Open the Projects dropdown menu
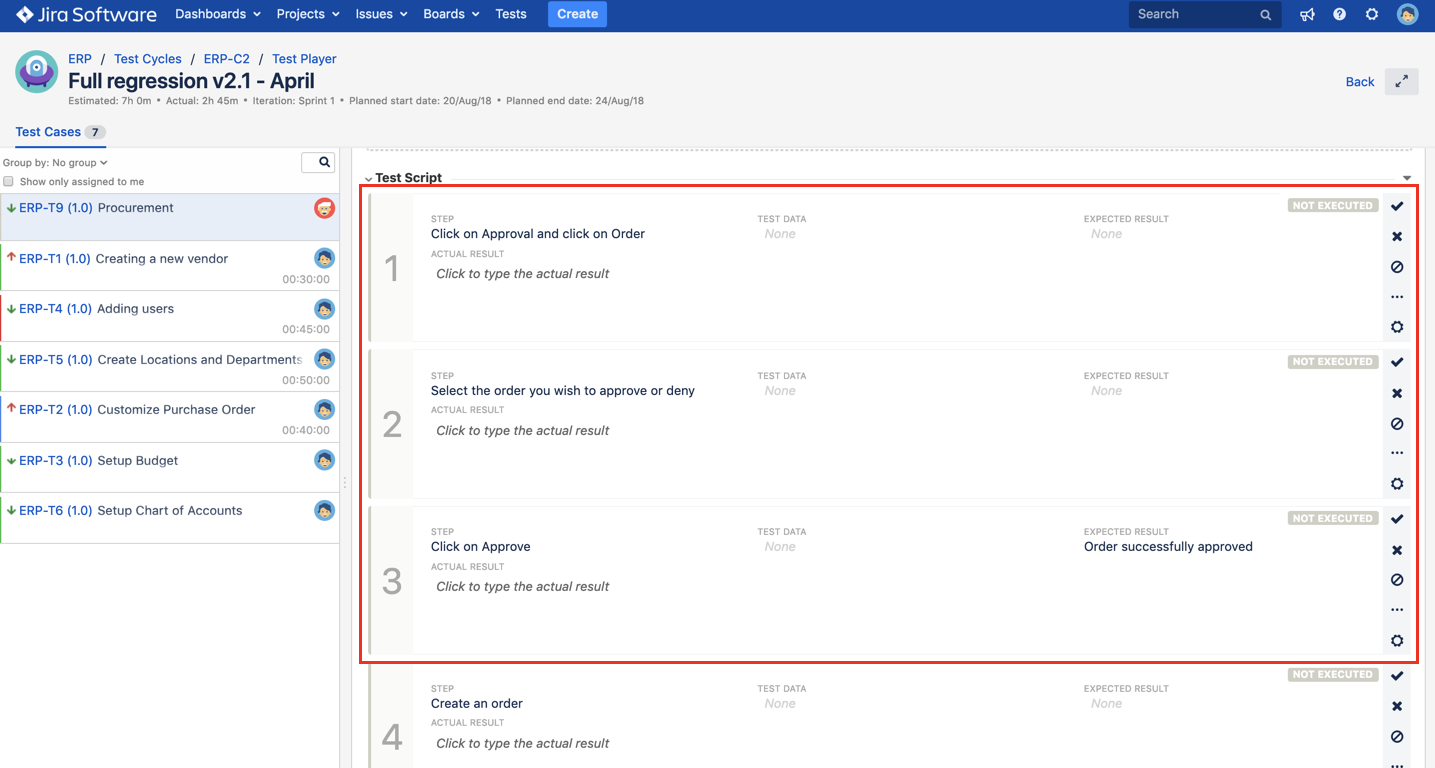The height and width of the screenshot is (768, 1435). coord(308,14)
